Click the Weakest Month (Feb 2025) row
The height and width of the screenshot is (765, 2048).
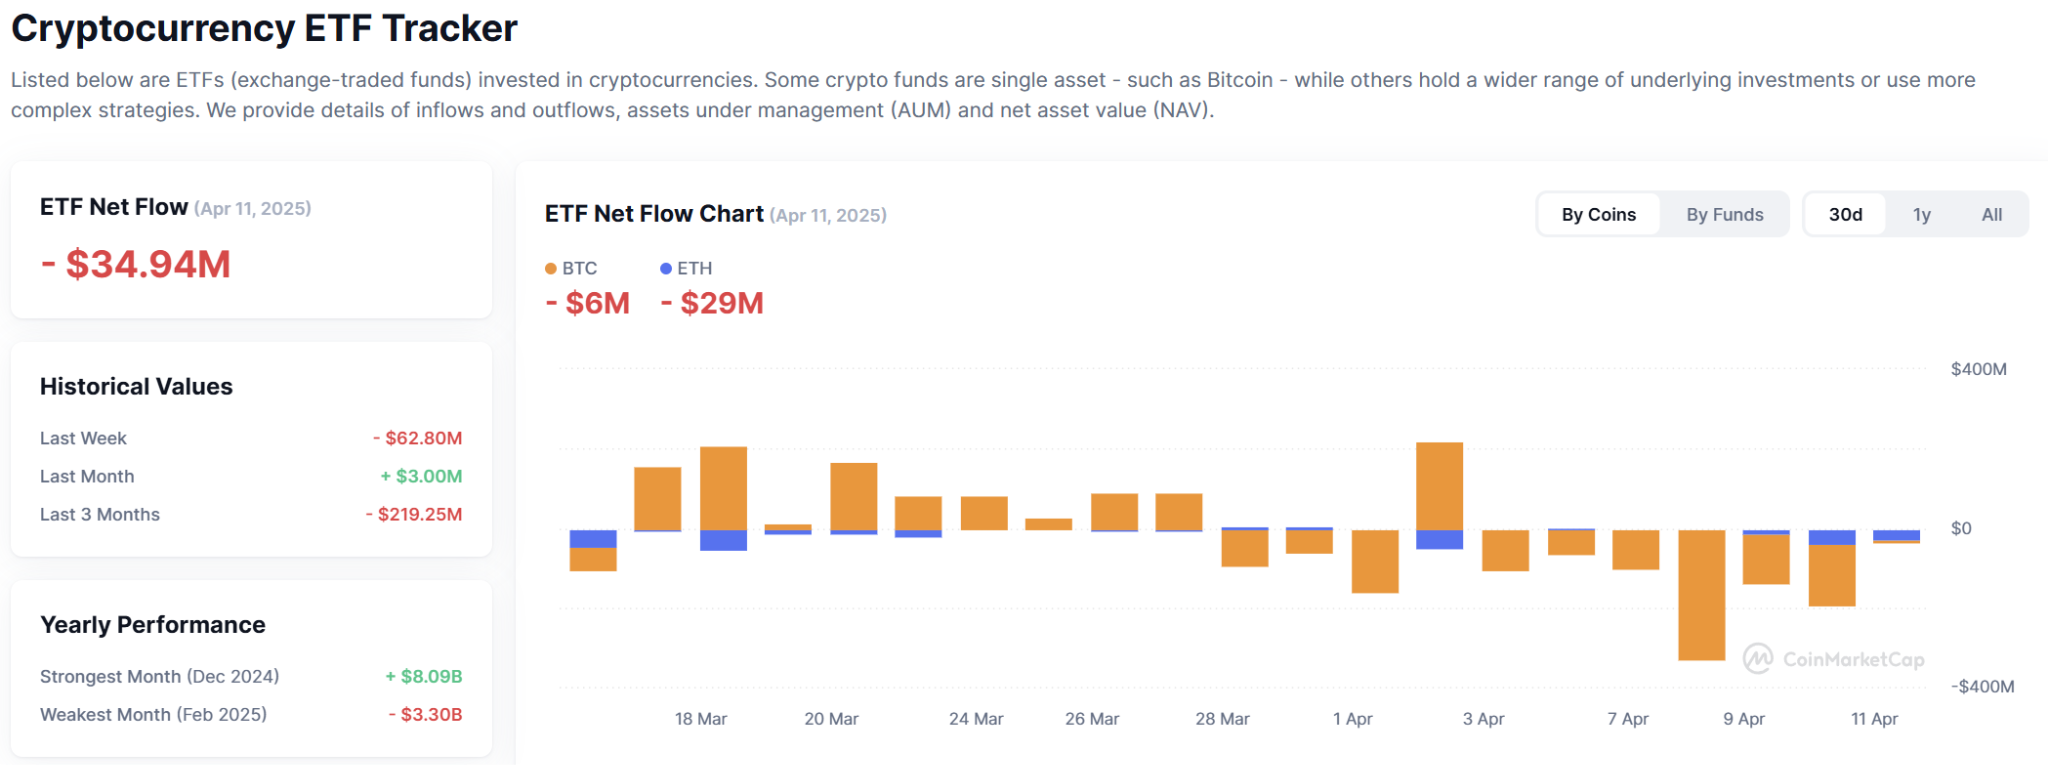click(251, 714)
